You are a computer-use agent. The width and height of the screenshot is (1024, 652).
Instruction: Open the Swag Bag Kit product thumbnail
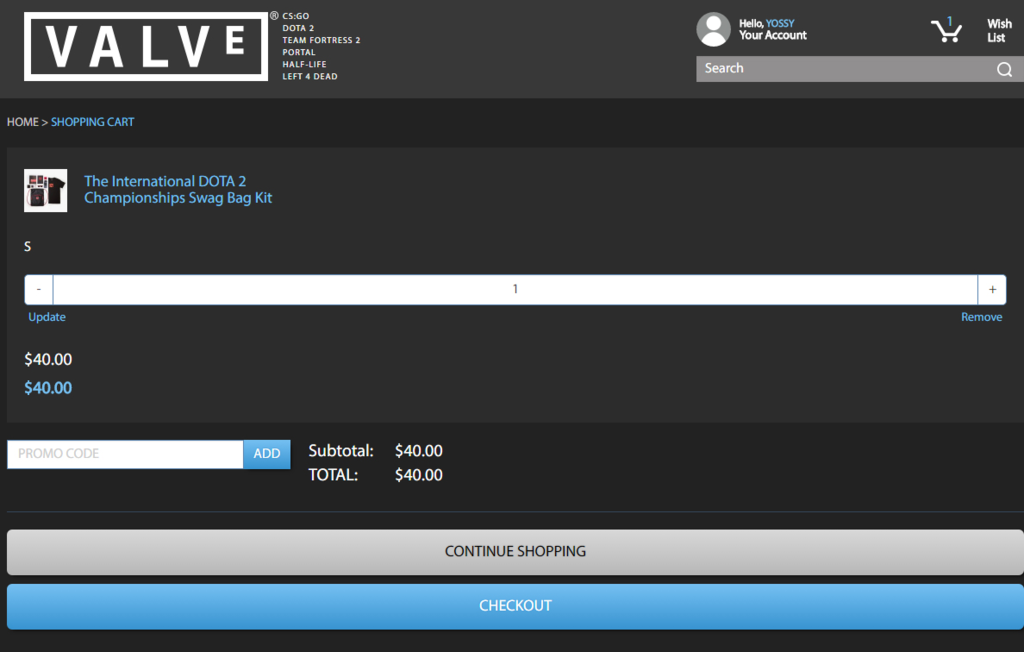pyautogui.click(x=46, y=191)
